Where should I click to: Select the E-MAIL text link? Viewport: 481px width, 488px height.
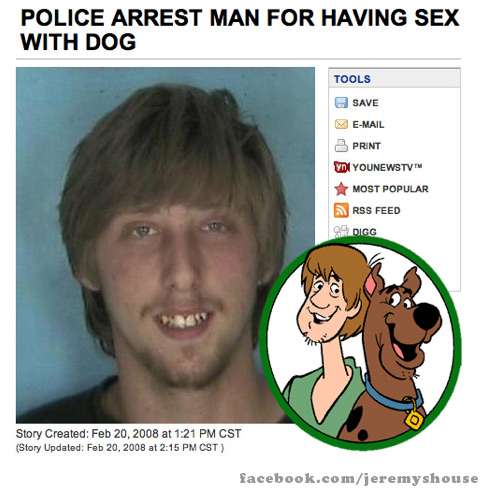[368, 124]
